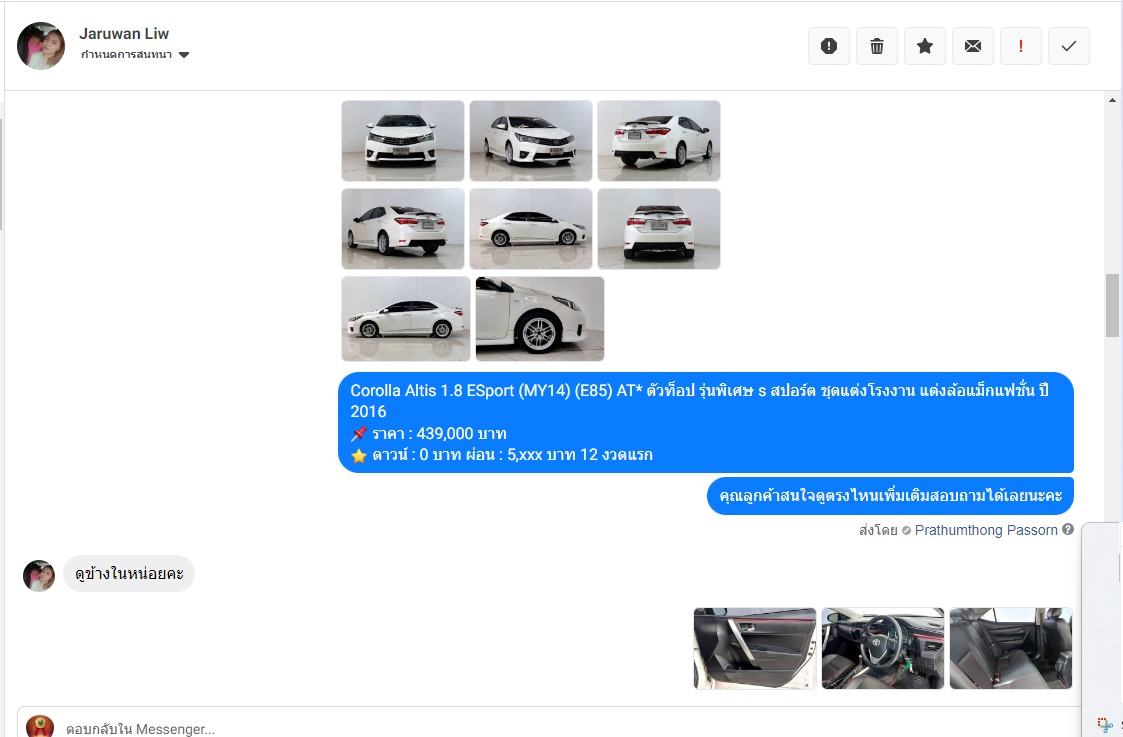
Task: Mark conversation as done with checkmark
Action: point(1069,46)
